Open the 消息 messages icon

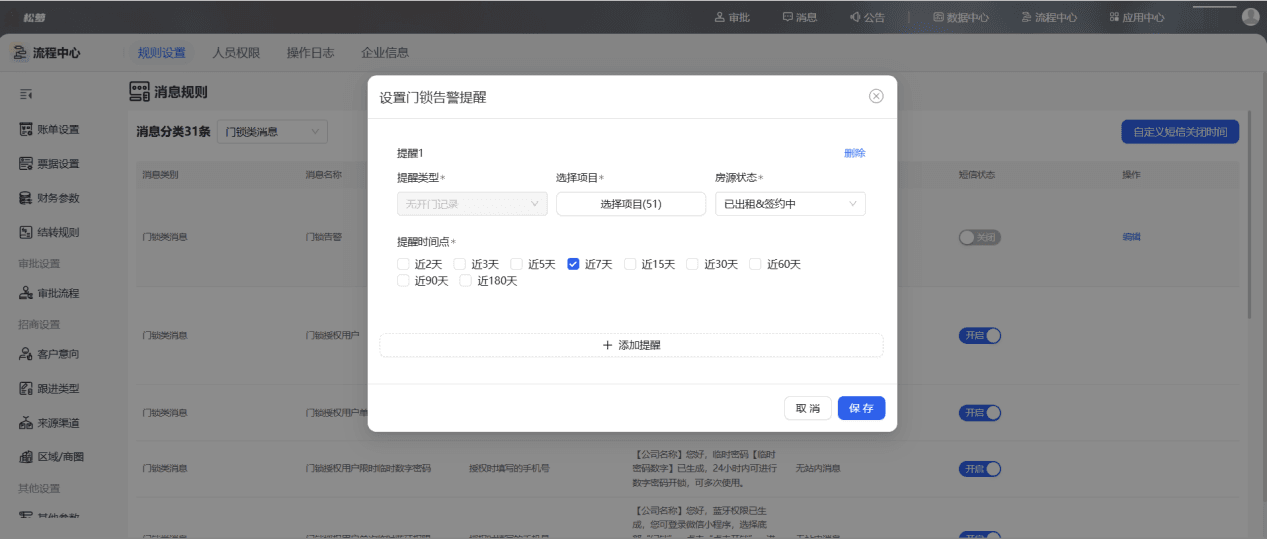(788, 17)
